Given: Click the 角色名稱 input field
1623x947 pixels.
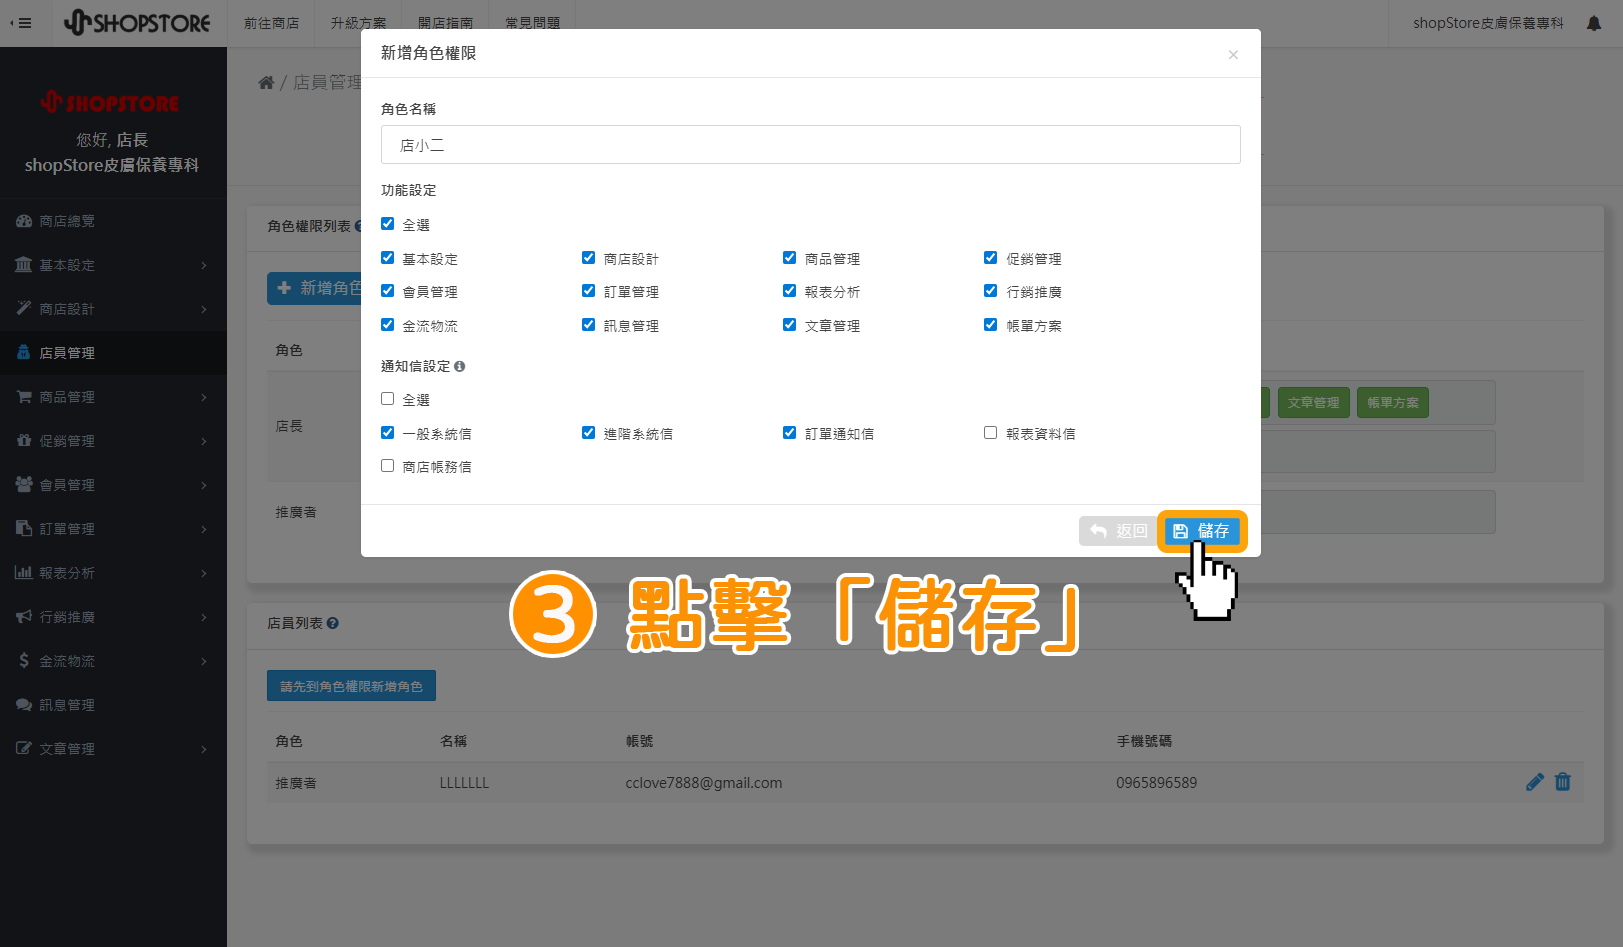Looking at the screenshot, I should 810,145.
